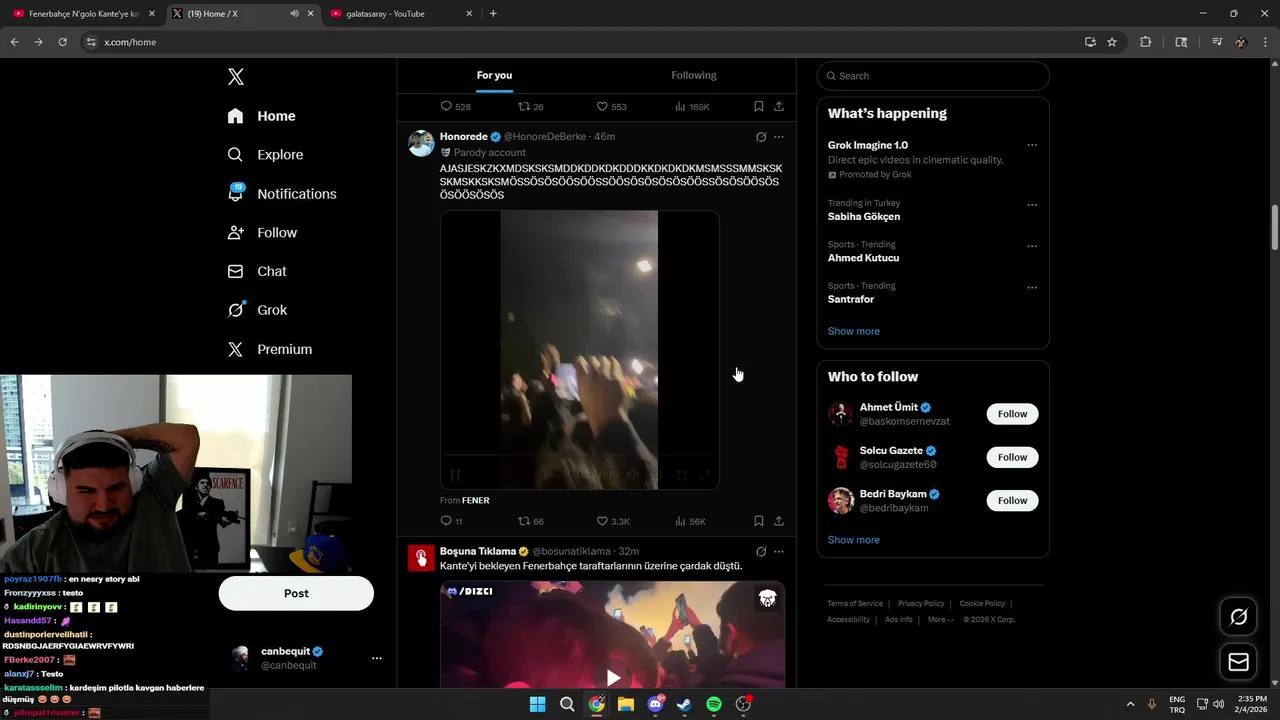Click Show more under What's happening
Image resolution: width=1280 pixels, height=720 pixels.
[854, 331]
